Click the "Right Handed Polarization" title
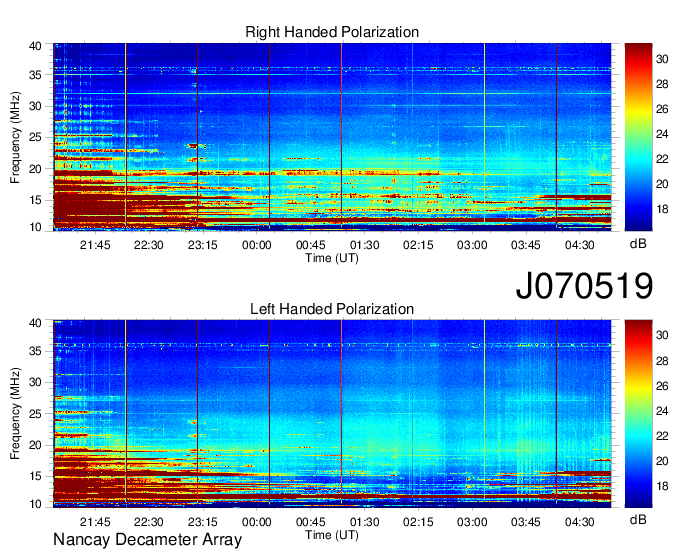 332,32
